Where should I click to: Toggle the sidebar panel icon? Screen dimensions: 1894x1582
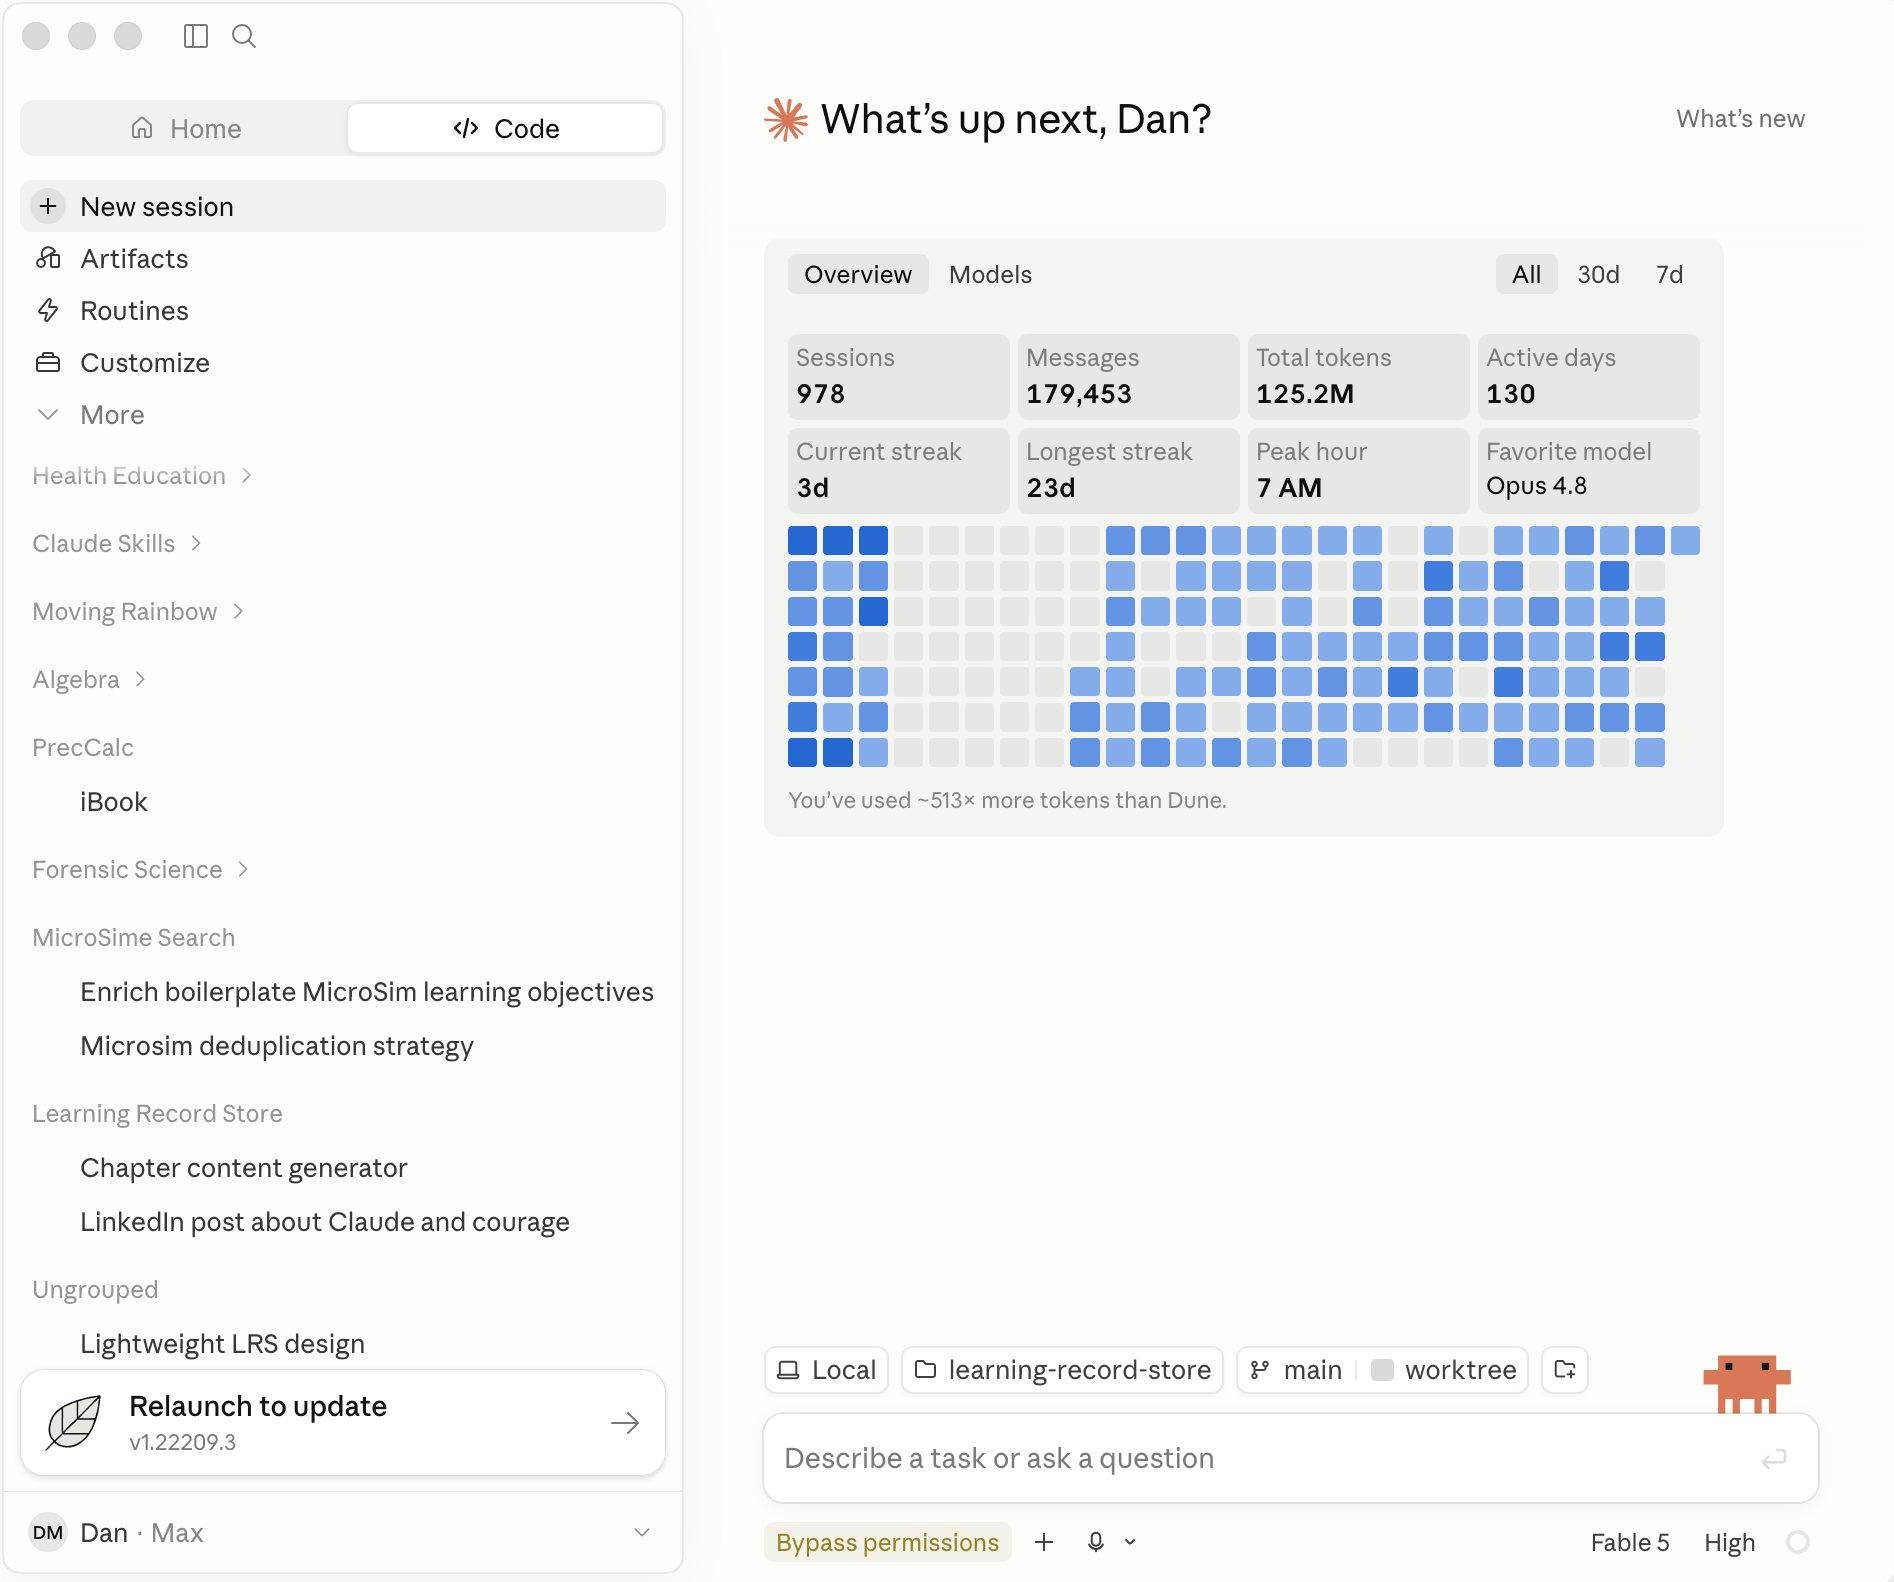coord(196,37)
